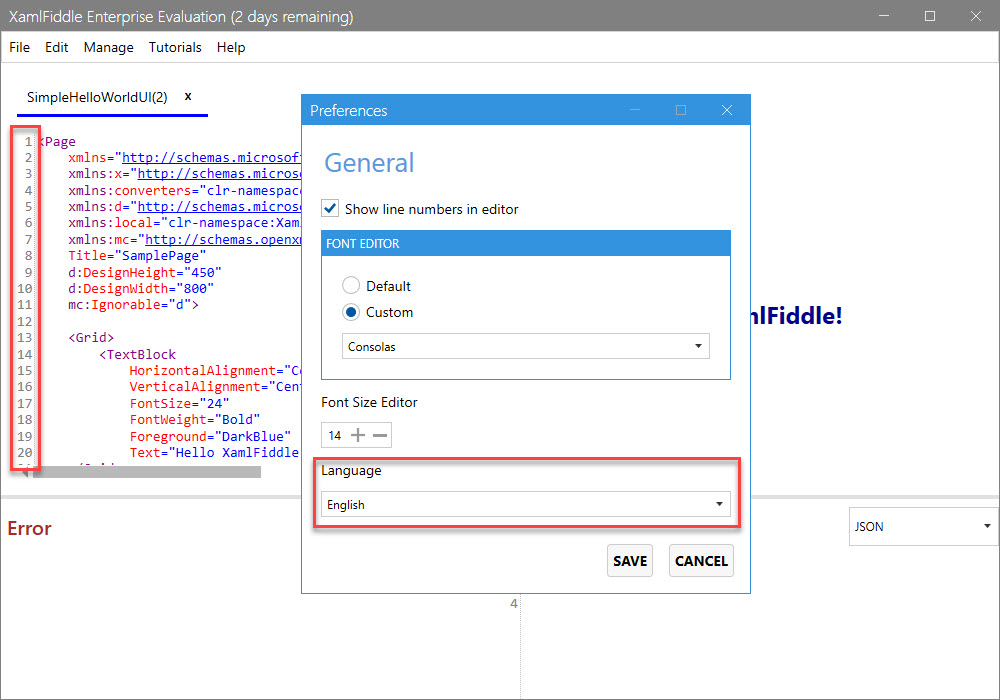Viewport: 1000px width, 700px height.
Task: Open the Manage menu
Action: click(x=108, y=47)
